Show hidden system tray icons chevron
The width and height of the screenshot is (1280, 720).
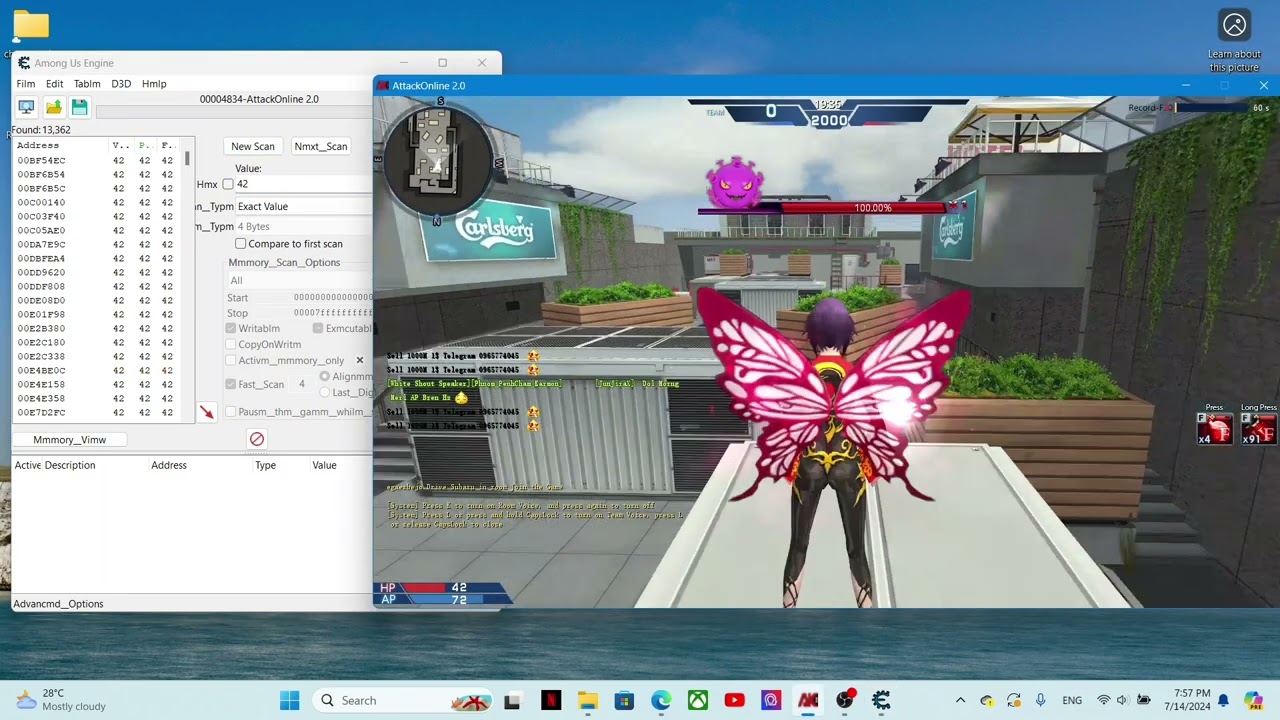point(960,700)
